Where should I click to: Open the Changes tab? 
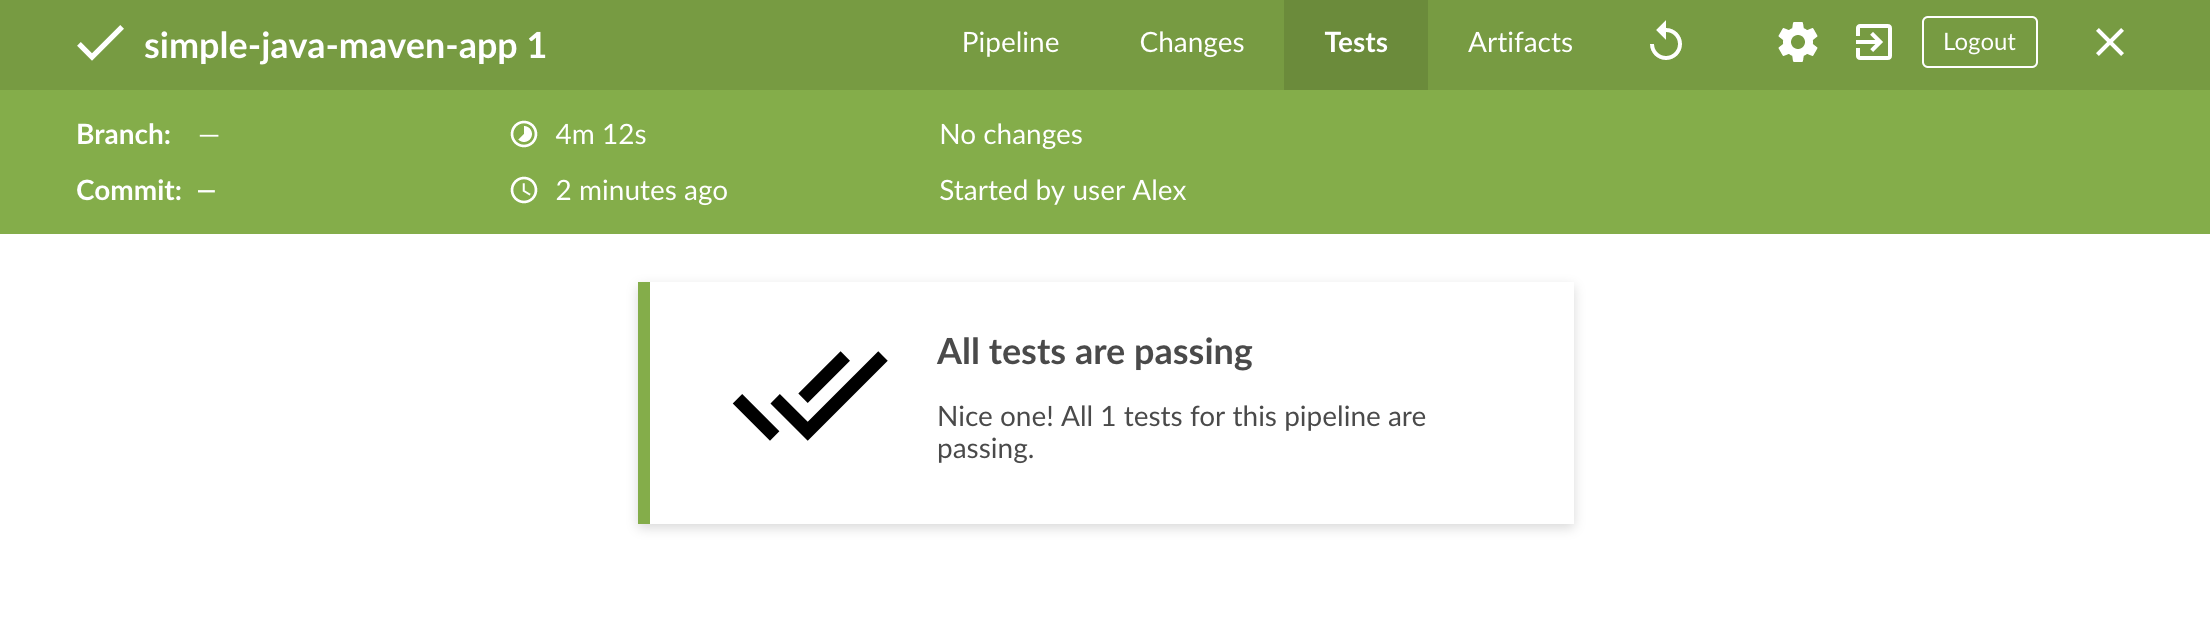[x=1192, y=43]
